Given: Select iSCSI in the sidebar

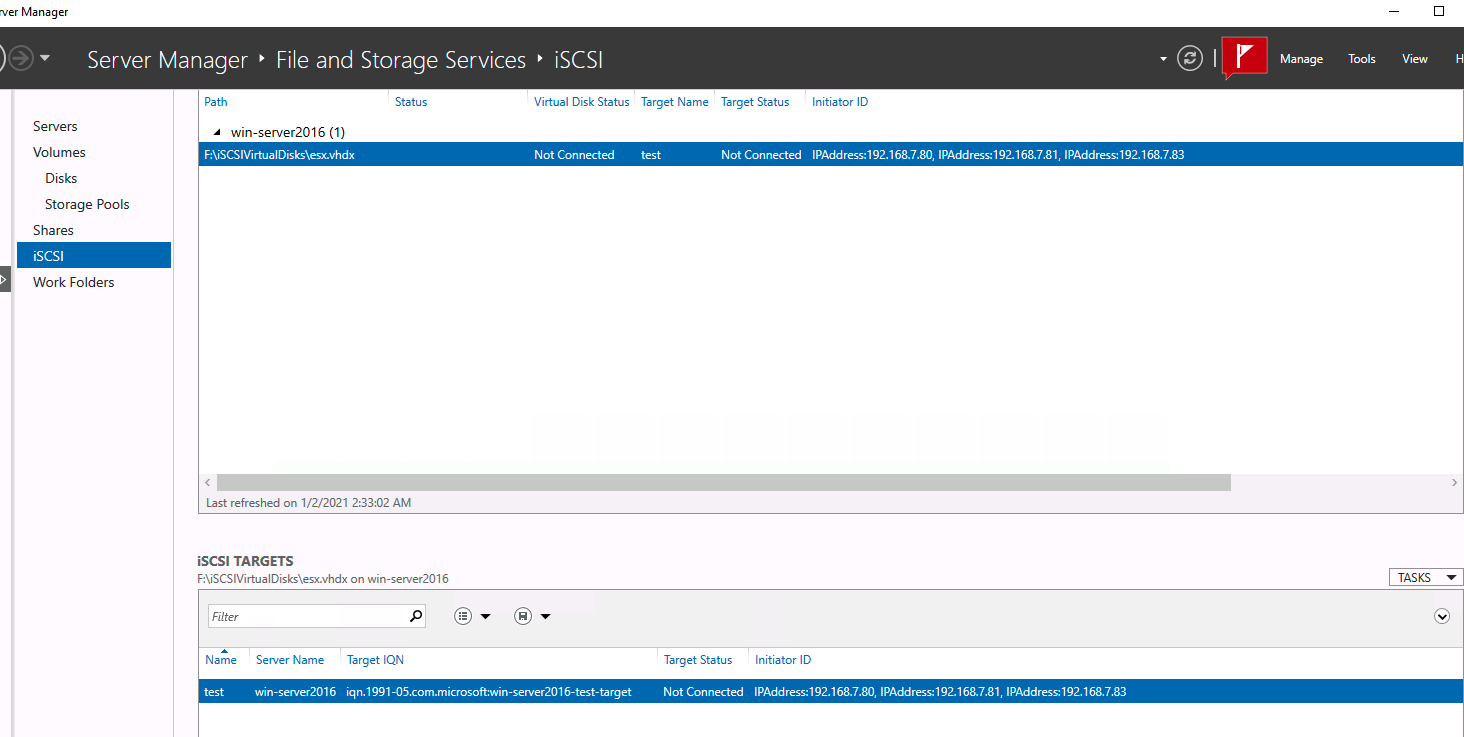Looking at the screenshot, I should pyautogui.click(x=94, y=256).
